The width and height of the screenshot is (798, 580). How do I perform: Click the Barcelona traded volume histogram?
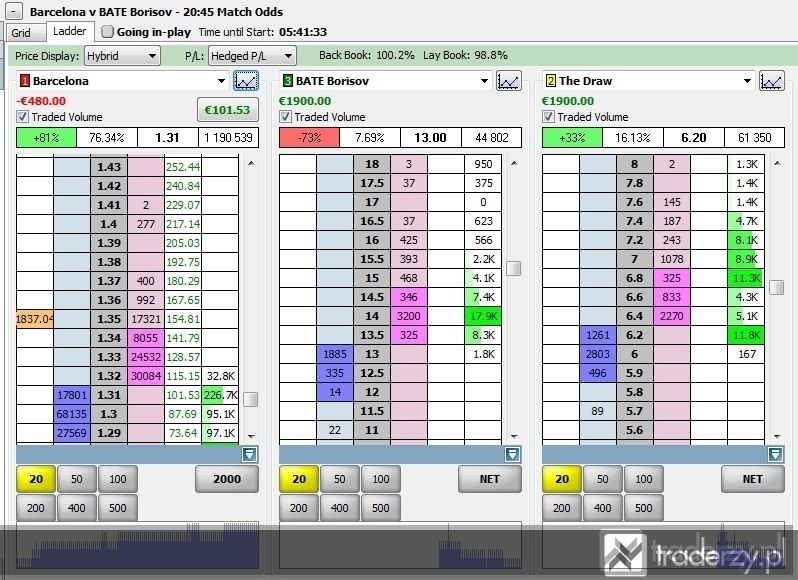click(x=137, y=545)
